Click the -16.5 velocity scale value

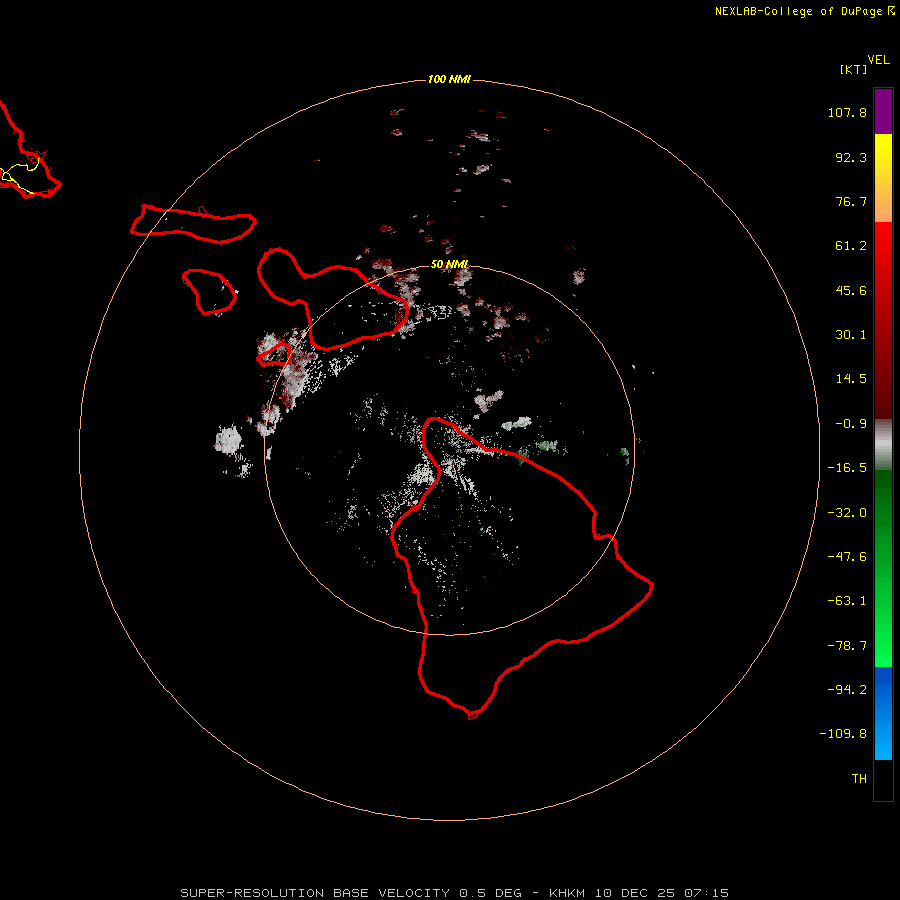[x=847, y=468]
